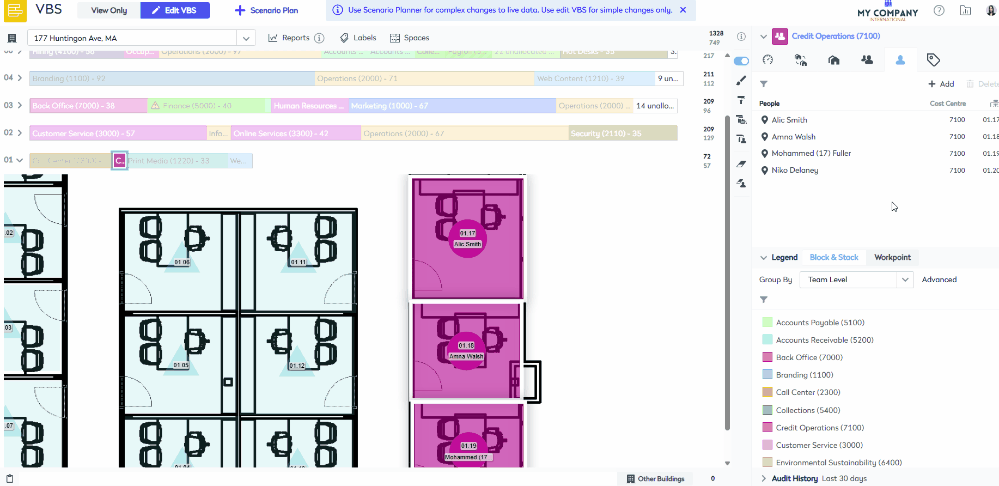999x486 pixels.
Task: Toggle the blue switch above brush tool
Action: click(741, 61)
